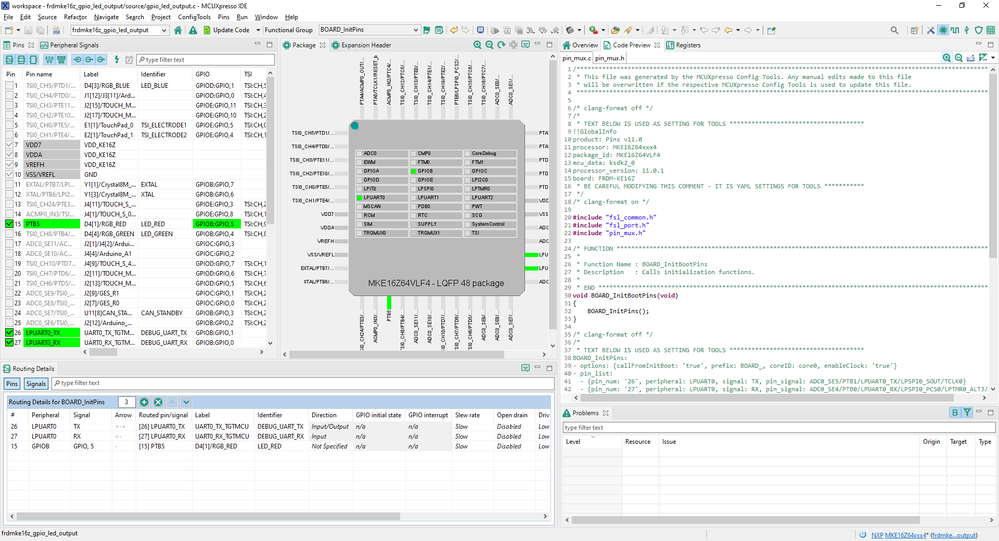Open the File menu

click(8, 17)
